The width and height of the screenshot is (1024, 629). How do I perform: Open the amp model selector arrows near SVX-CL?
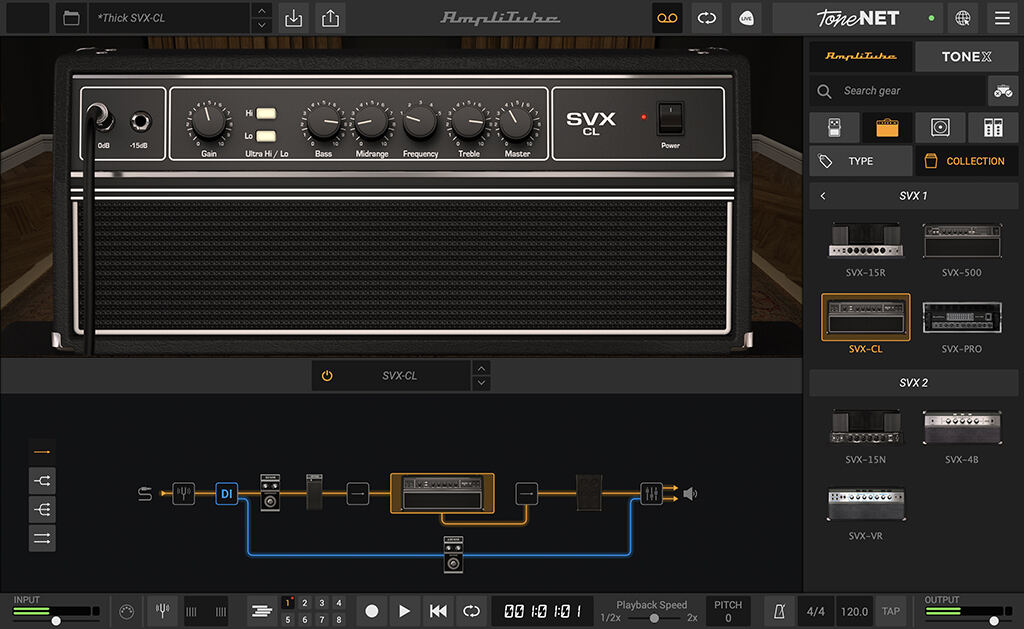pyautogui.click(x=481, y=375)
